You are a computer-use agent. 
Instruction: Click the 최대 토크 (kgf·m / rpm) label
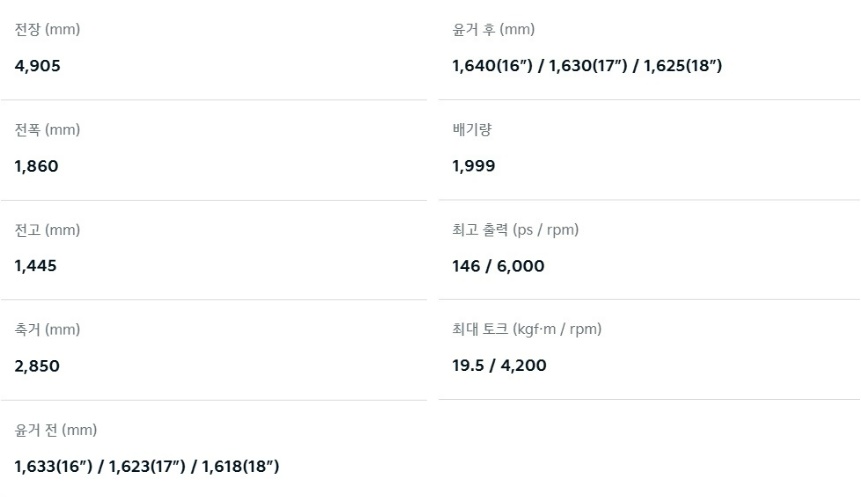point(527,330)
